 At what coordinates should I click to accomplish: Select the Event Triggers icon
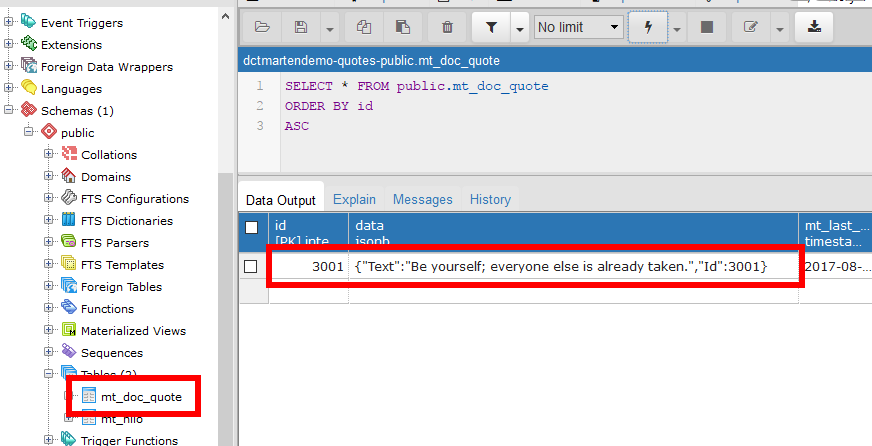click(x=28, y=22)
